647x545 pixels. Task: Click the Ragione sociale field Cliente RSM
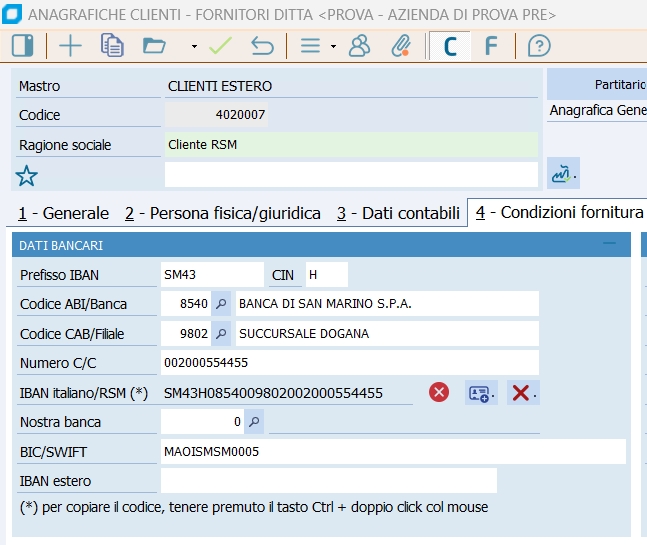[x=351, y=144]
